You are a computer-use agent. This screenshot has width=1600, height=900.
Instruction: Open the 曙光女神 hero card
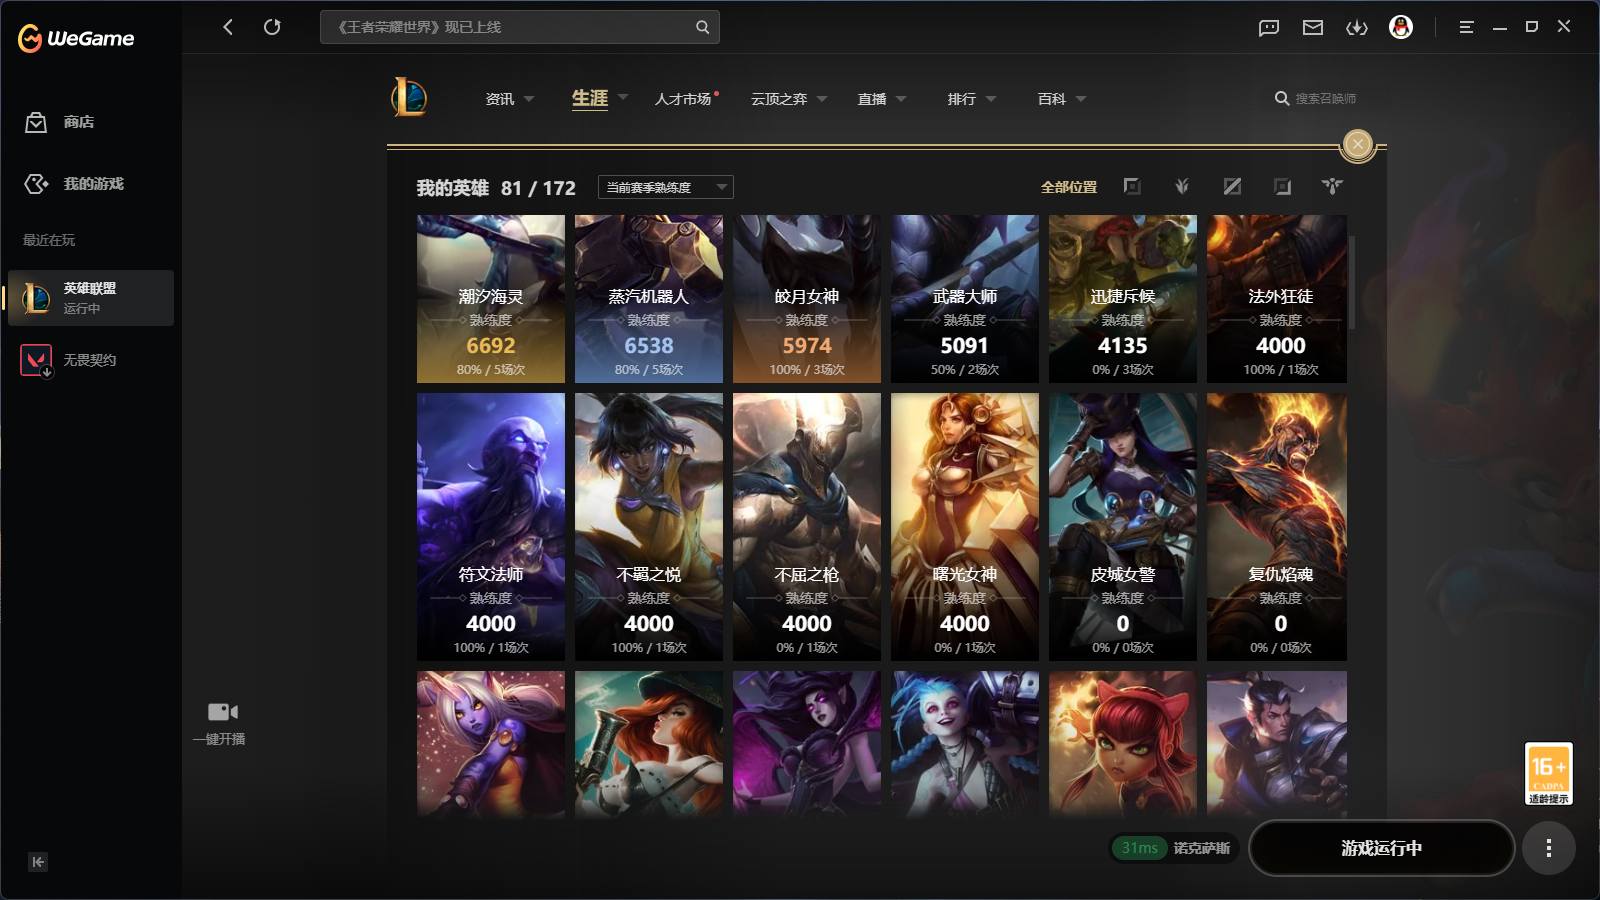click(965, 527)
